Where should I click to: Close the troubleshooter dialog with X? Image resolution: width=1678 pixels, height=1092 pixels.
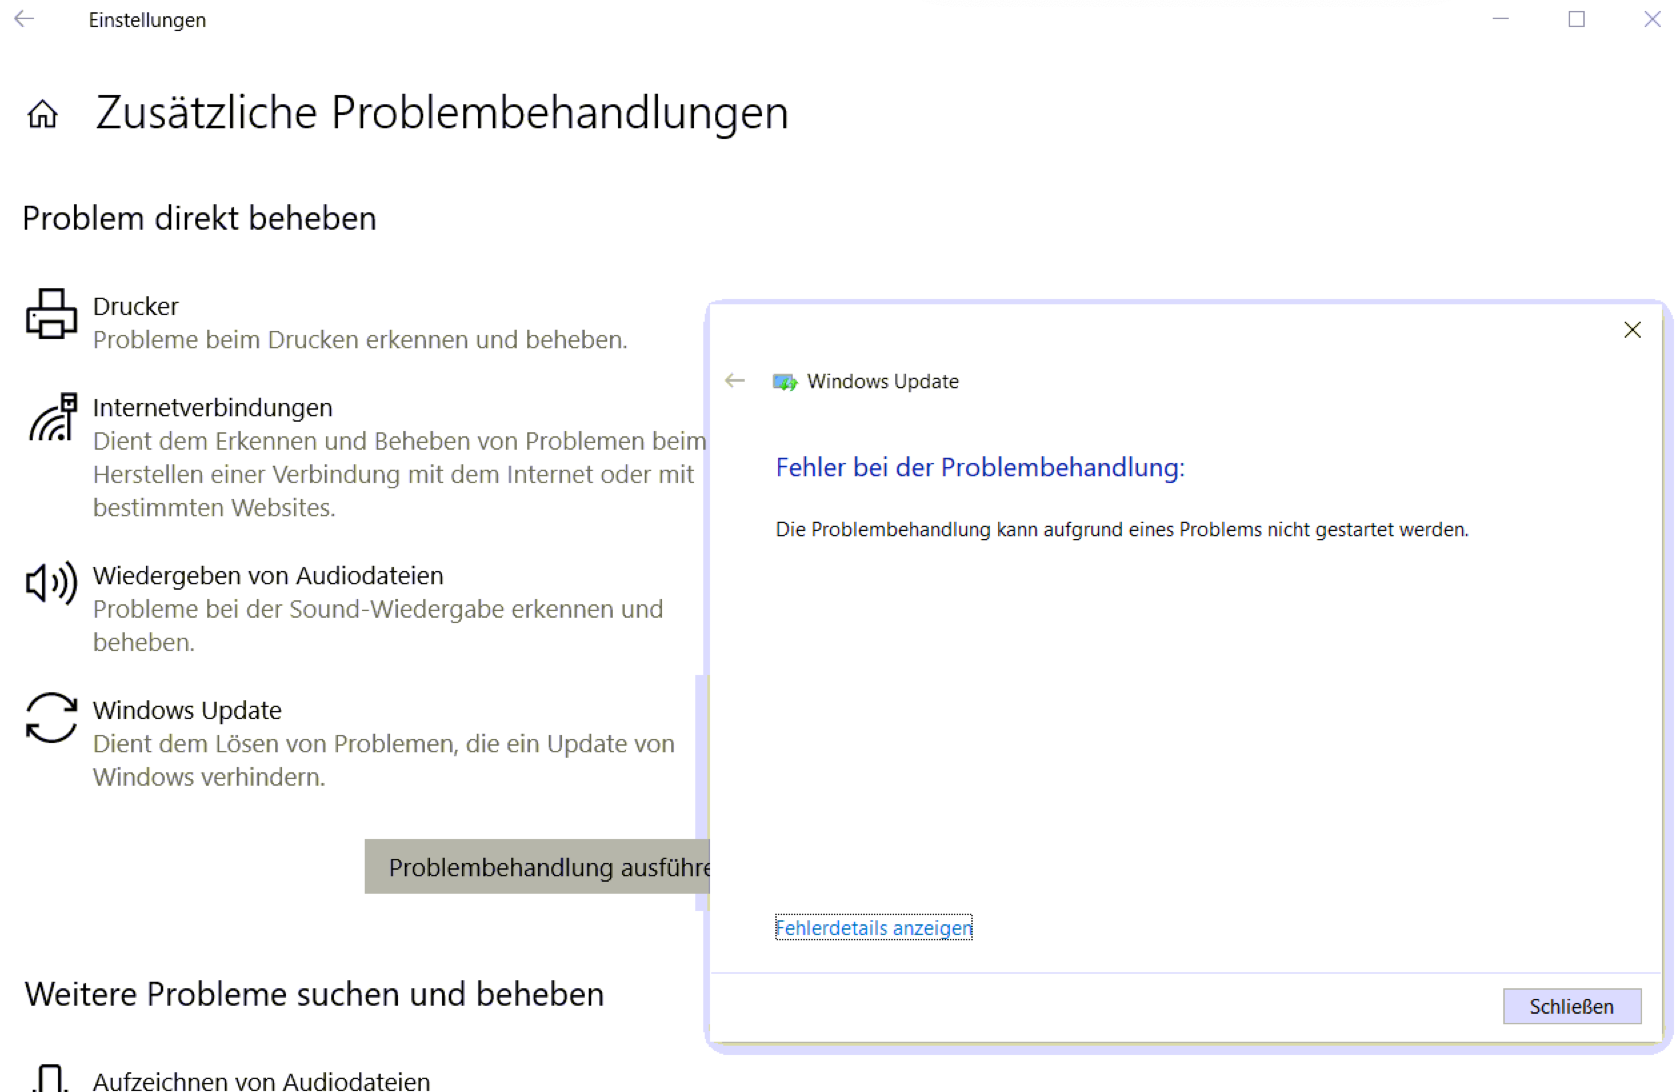coord(1632,330)
